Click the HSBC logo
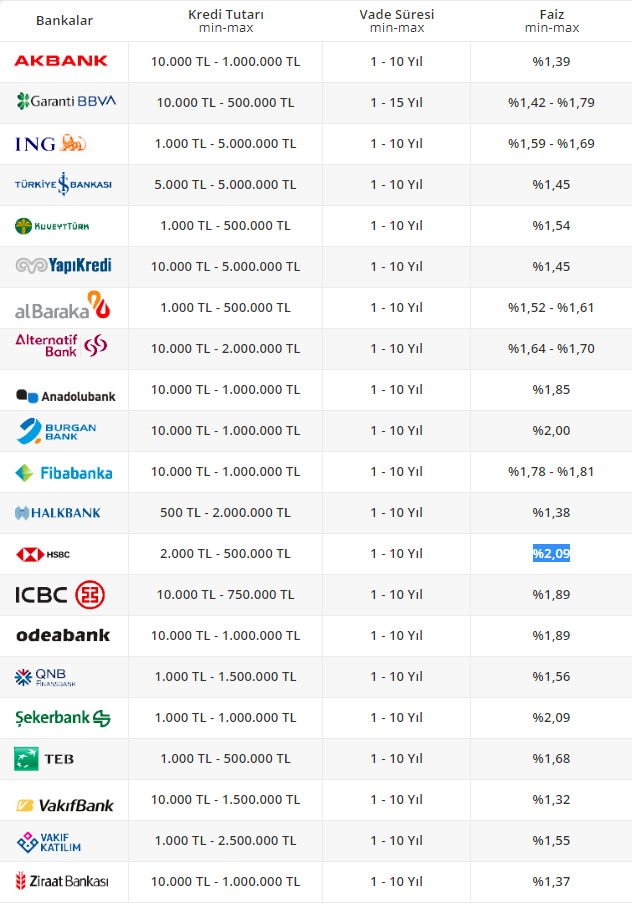This screenshot has height=904, width=632. 43,553
